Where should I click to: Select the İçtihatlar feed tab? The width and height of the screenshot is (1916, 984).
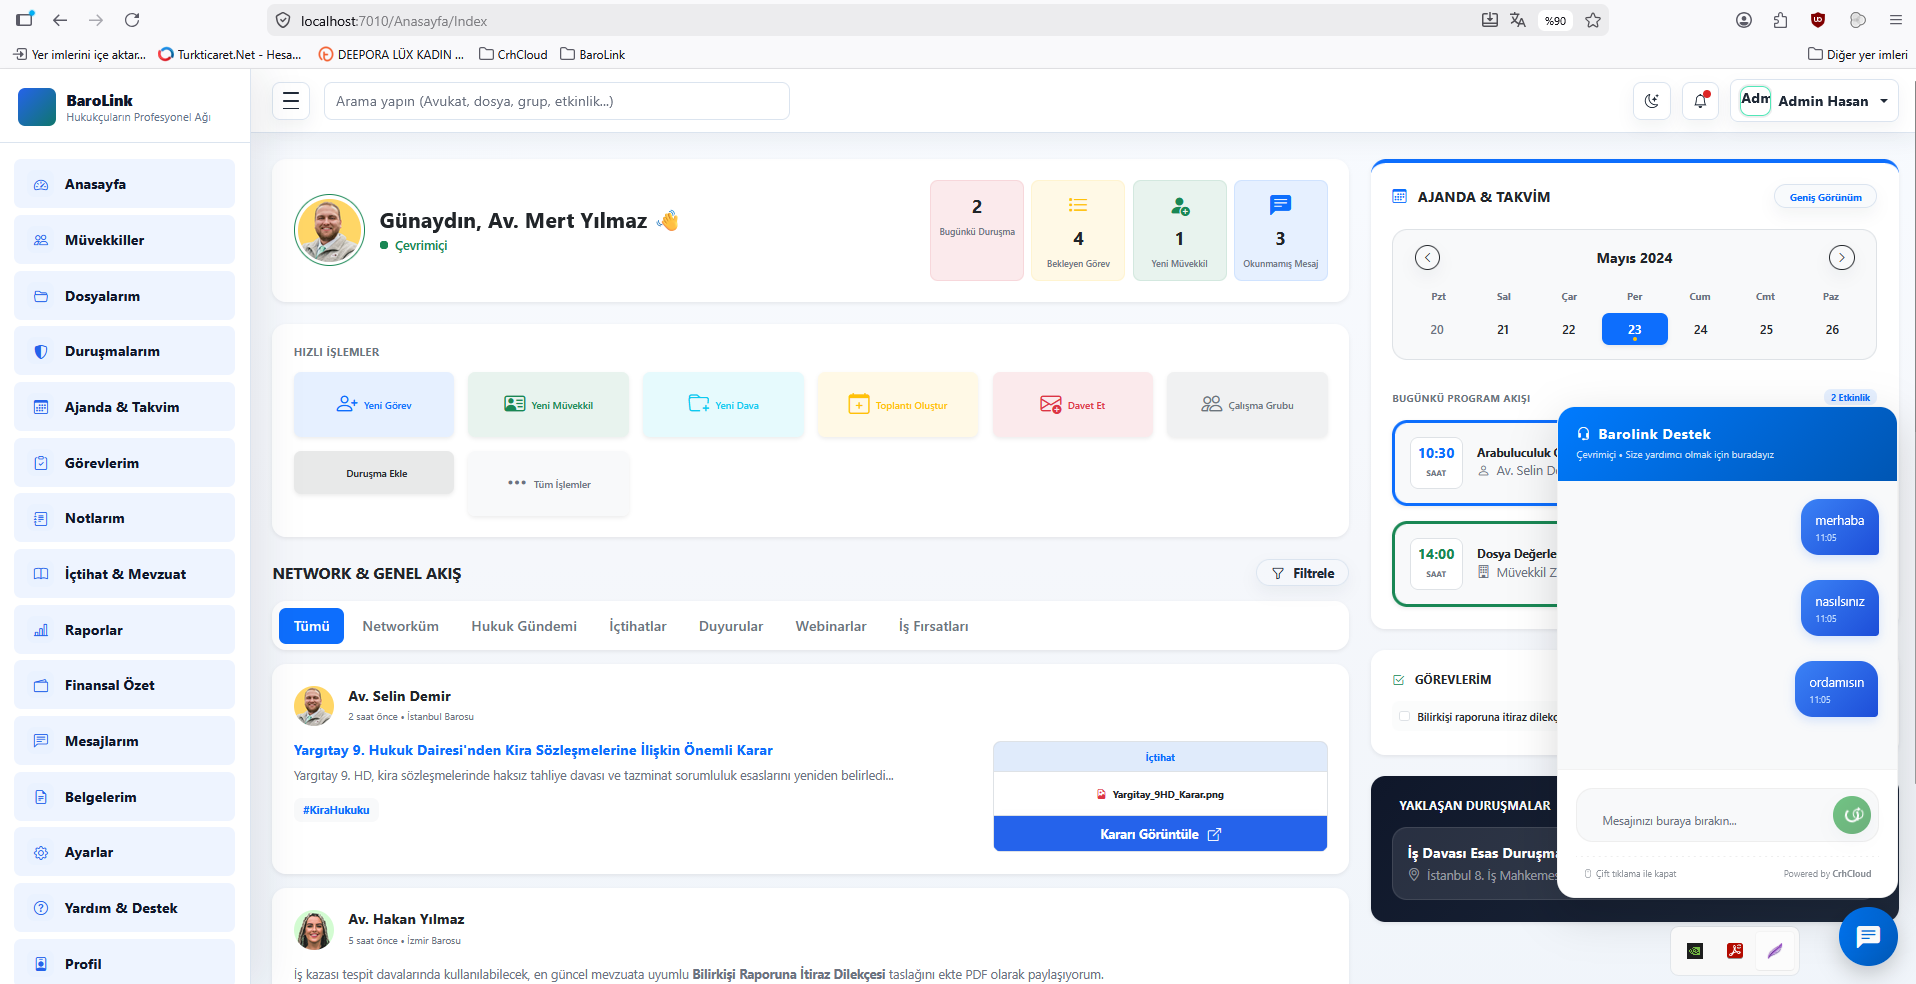[638, 626]
